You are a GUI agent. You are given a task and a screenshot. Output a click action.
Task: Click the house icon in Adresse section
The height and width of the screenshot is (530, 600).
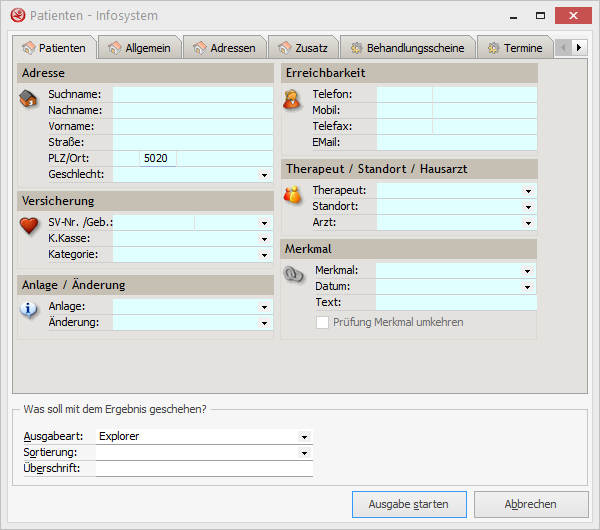coord(29,98)
